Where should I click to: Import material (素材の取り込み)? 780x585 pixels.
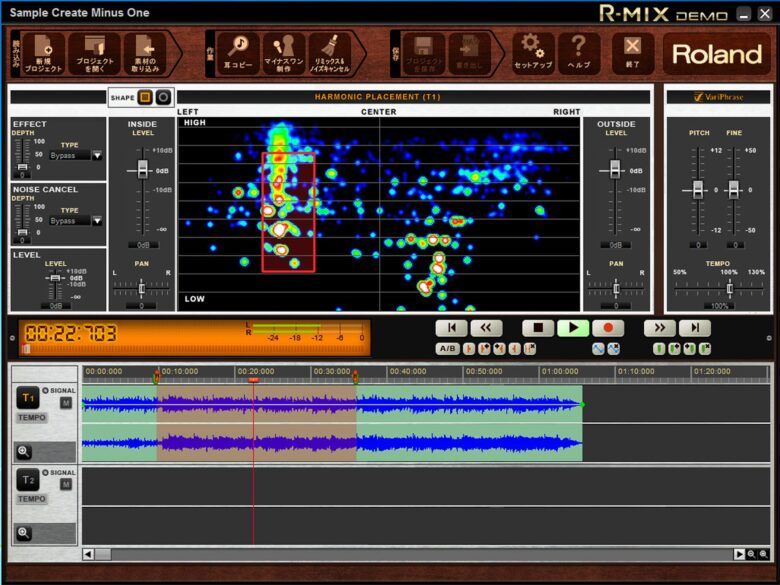pyautogui.click(x=145, y=54)
